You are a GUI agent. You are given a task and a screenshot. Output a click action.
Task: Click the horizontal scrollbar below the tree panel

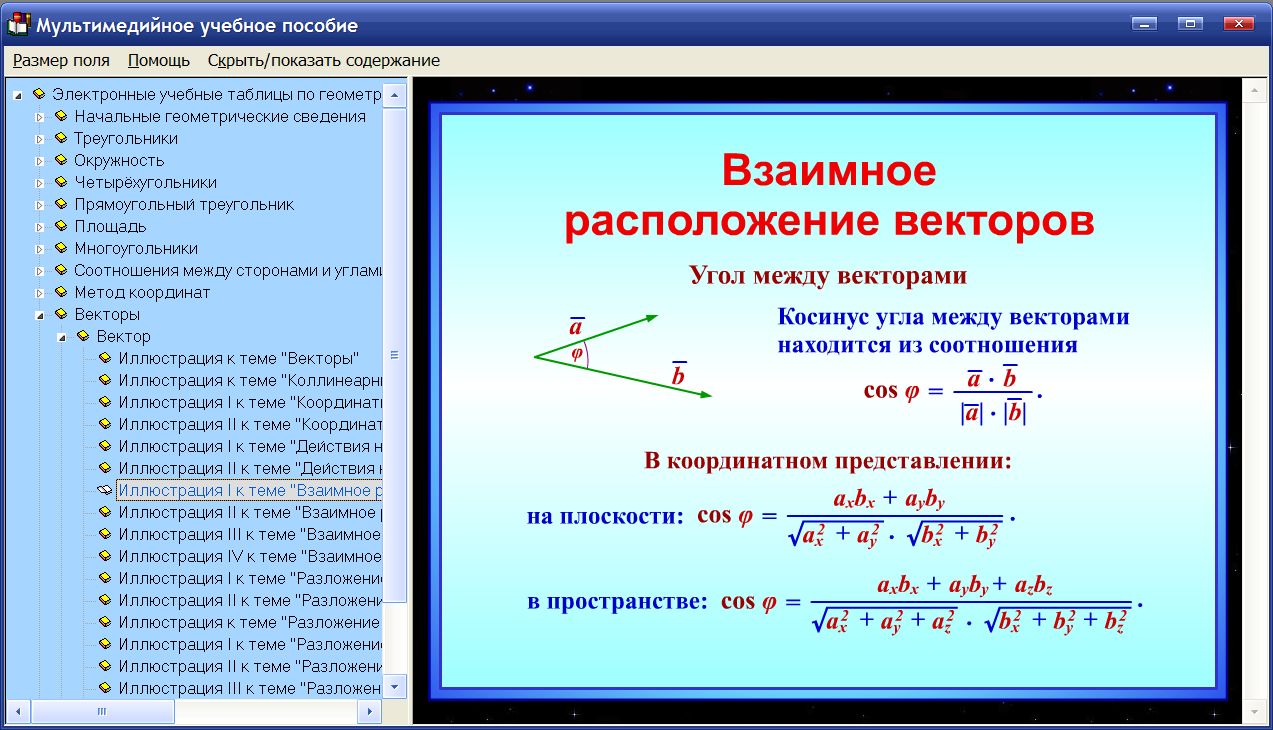(x=102, y=711)
